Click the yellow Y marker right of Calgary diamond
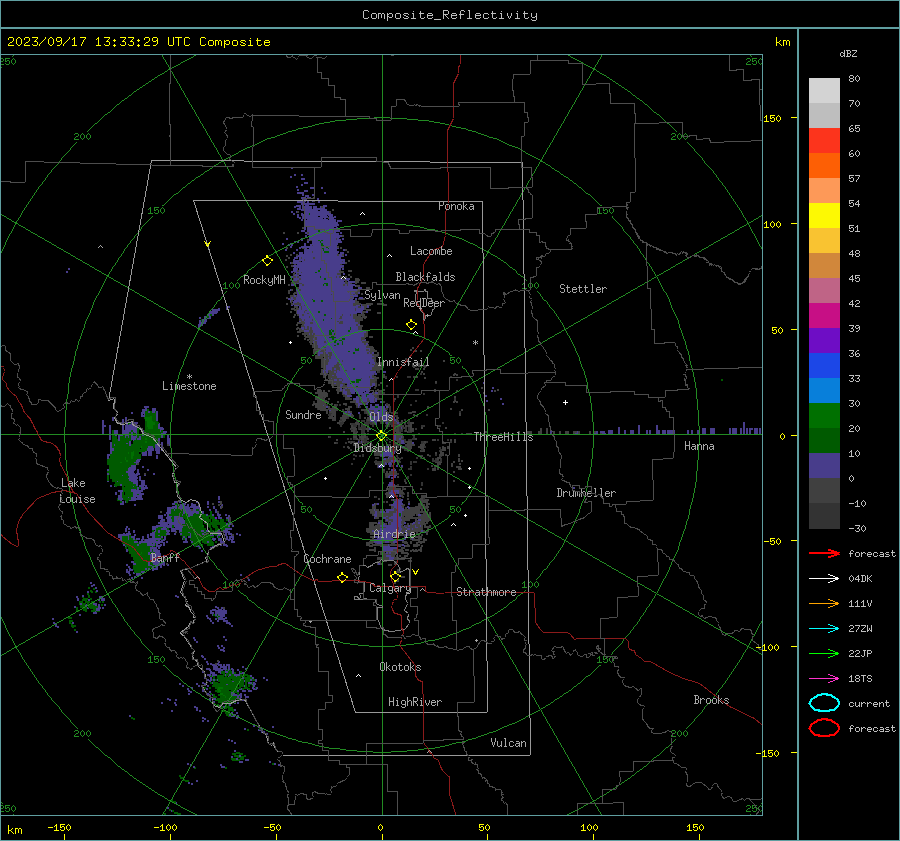Image resolution: width=900 pixels, height=841 pixels. click(416, 572)
